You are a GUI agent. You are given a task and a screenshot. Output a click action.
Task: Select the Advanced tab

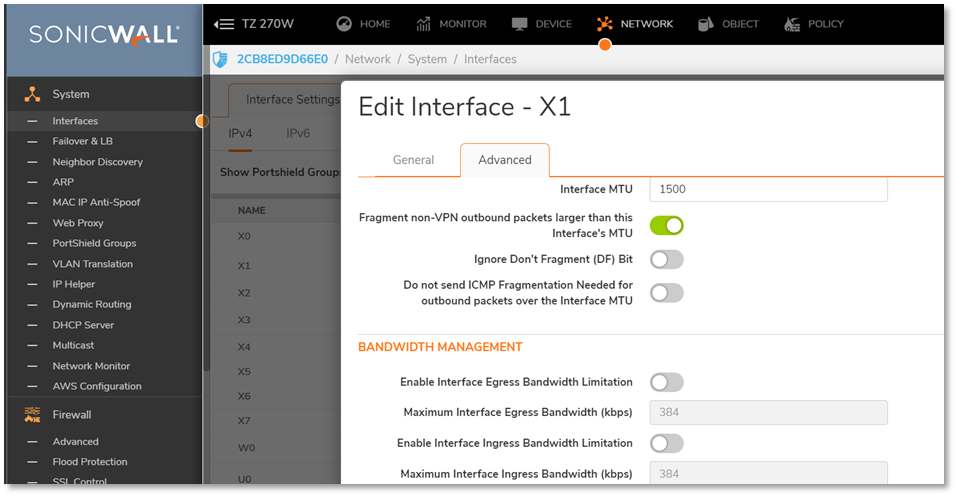pyautogui.click(x=505, y=160)
